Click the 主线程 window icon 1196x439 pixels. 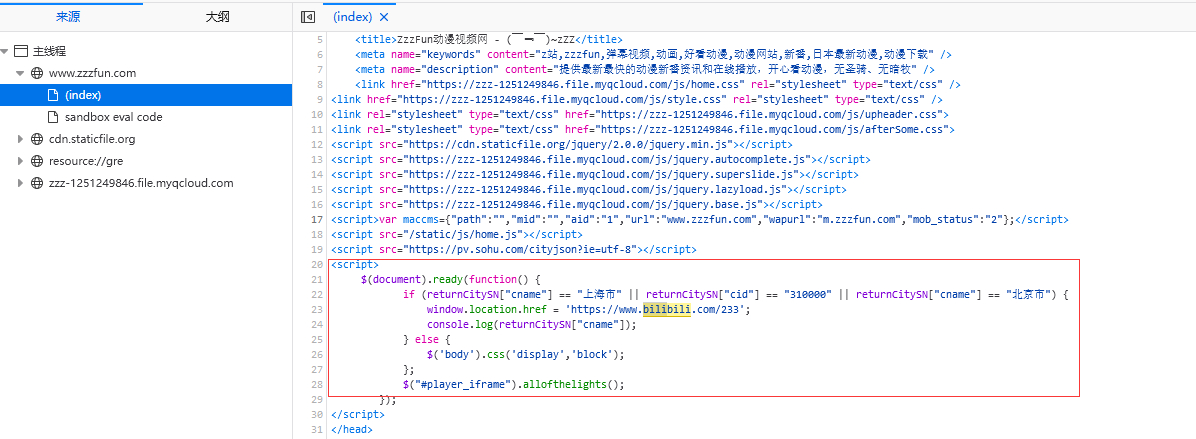[x=21, y=52]
